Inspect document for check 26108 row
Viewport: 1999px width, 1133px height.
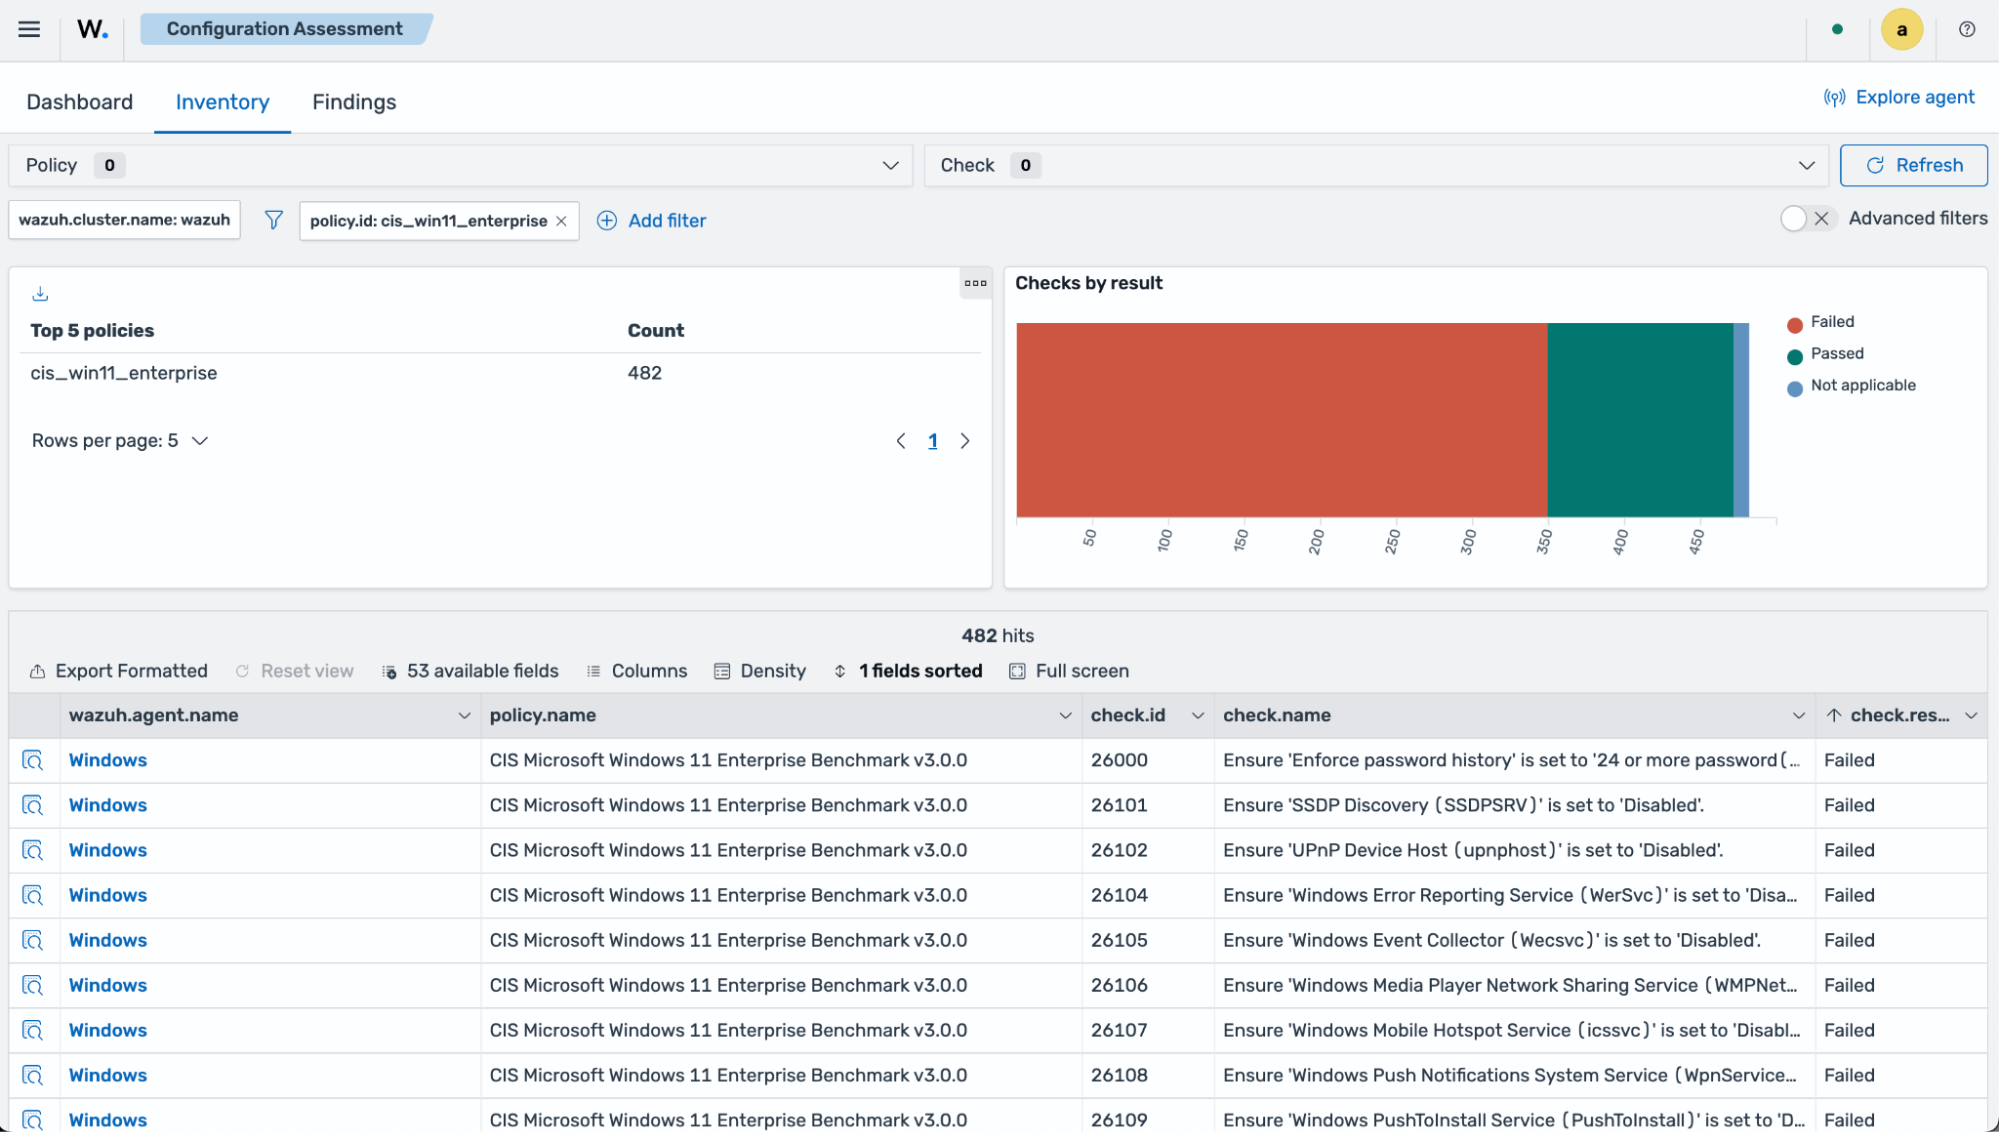(x=33, y=1075)
